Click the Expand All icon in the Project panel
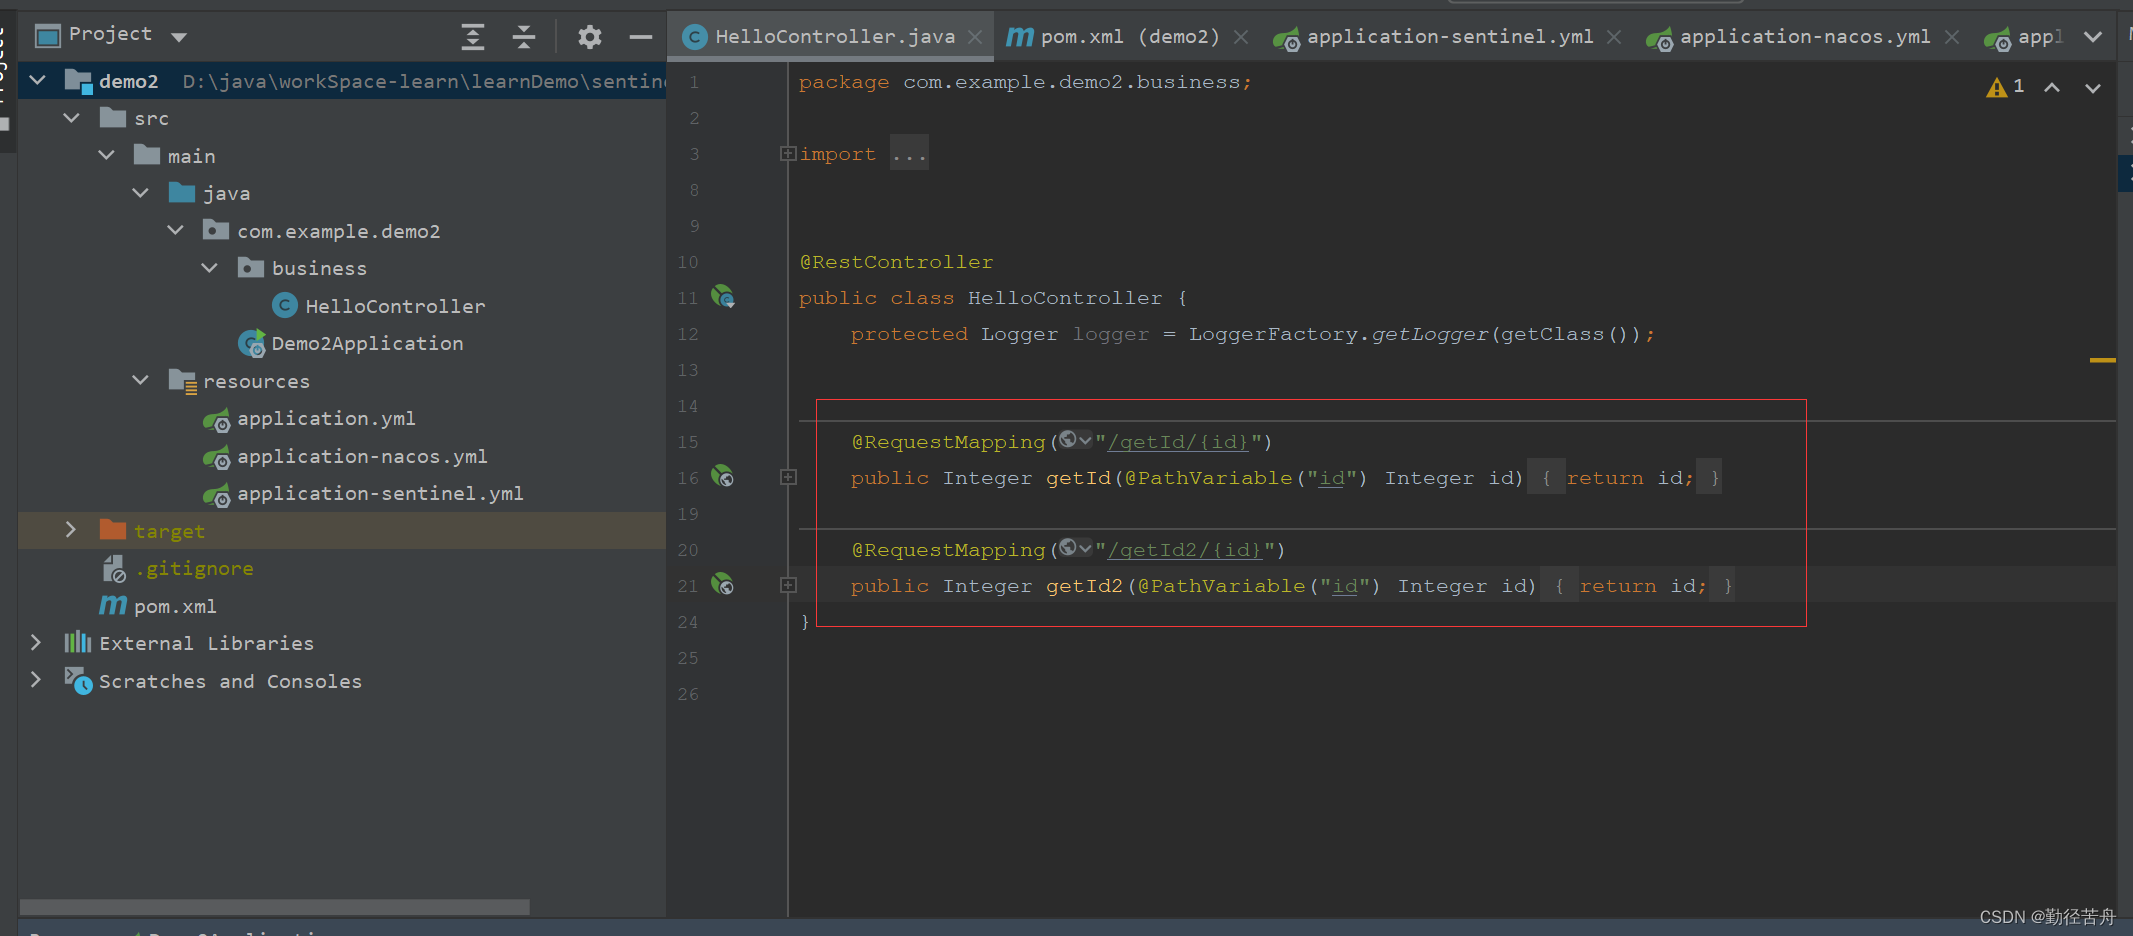Viewport: 2133px width, 936px height. click(472, 37)
